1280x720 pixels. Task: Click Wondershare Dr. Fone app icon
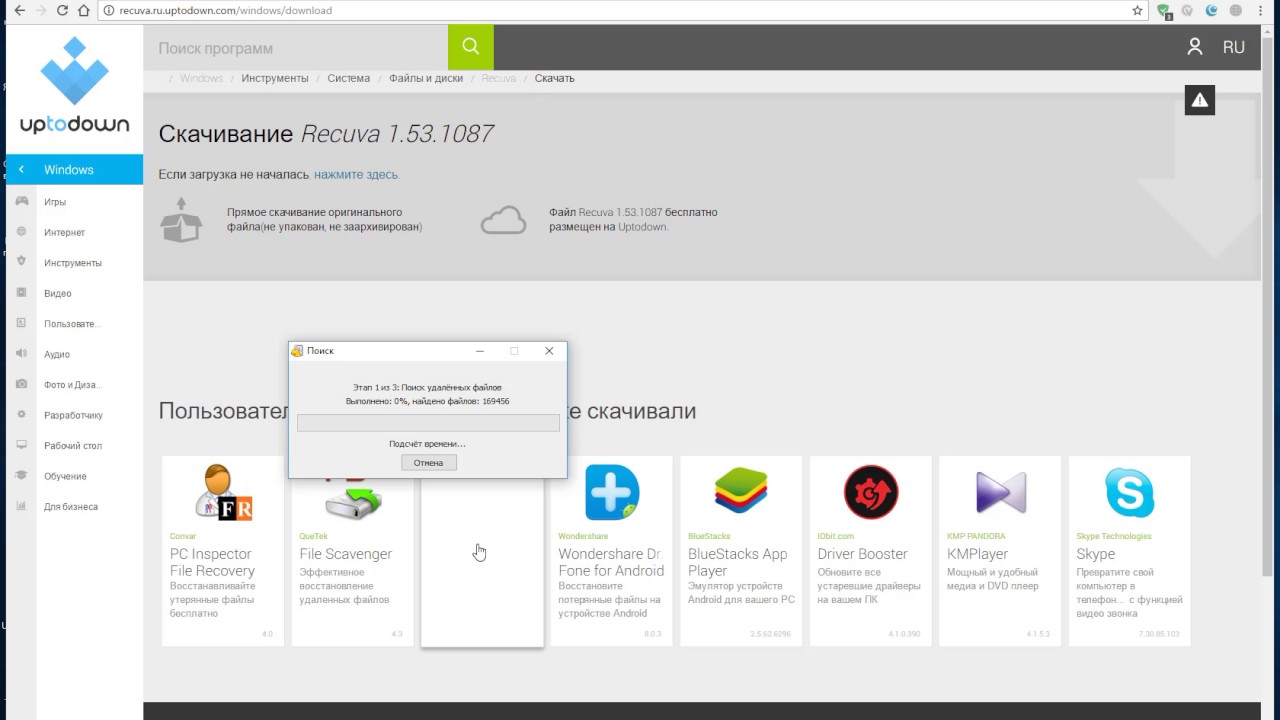(x=612, y=492)
